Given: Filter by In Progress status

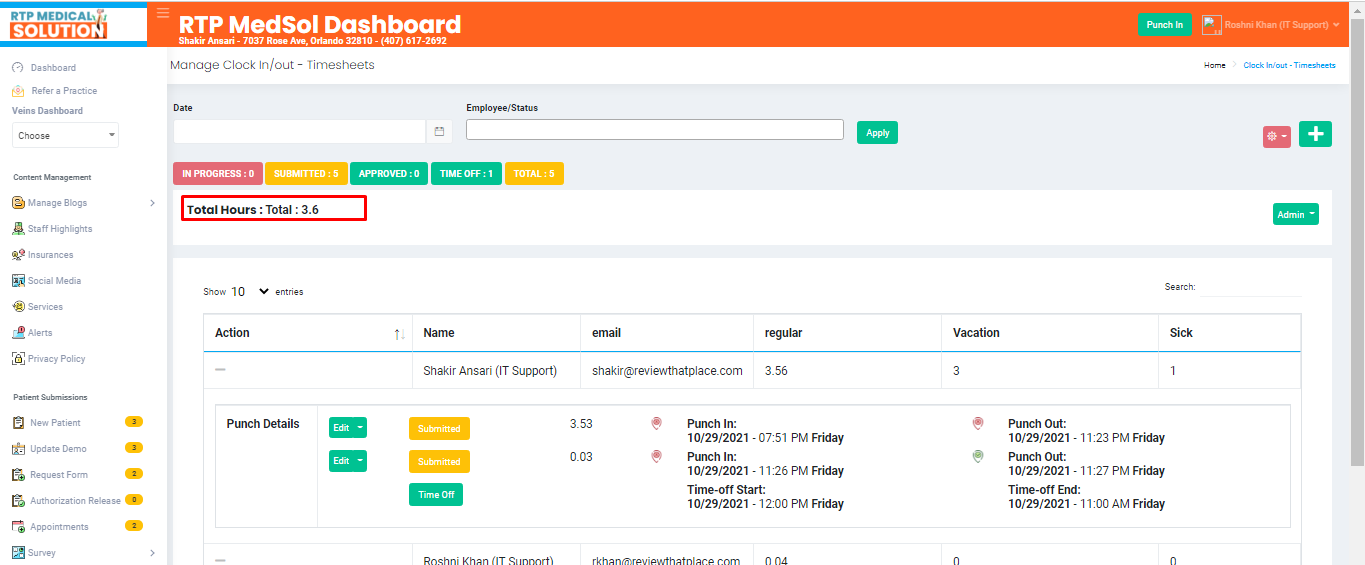Looking at the screenshot, I should 218,174.
